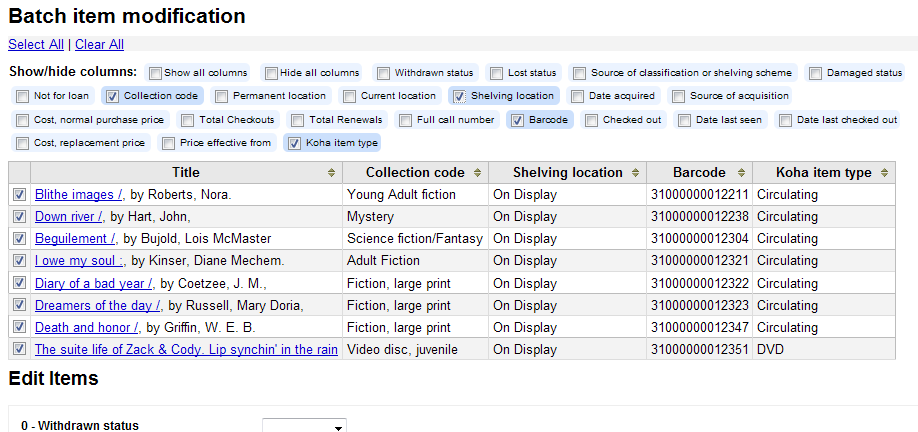
Task: Open The suite life of Zack & Cody link
Action: click(186, 349)
